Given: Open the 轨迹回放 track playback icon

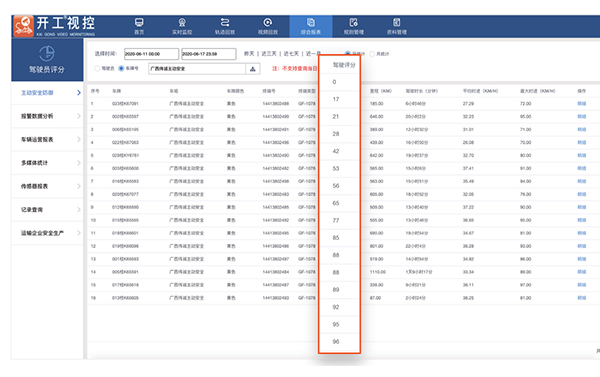Looking at the screenshot, I should (x=225, y=22).
